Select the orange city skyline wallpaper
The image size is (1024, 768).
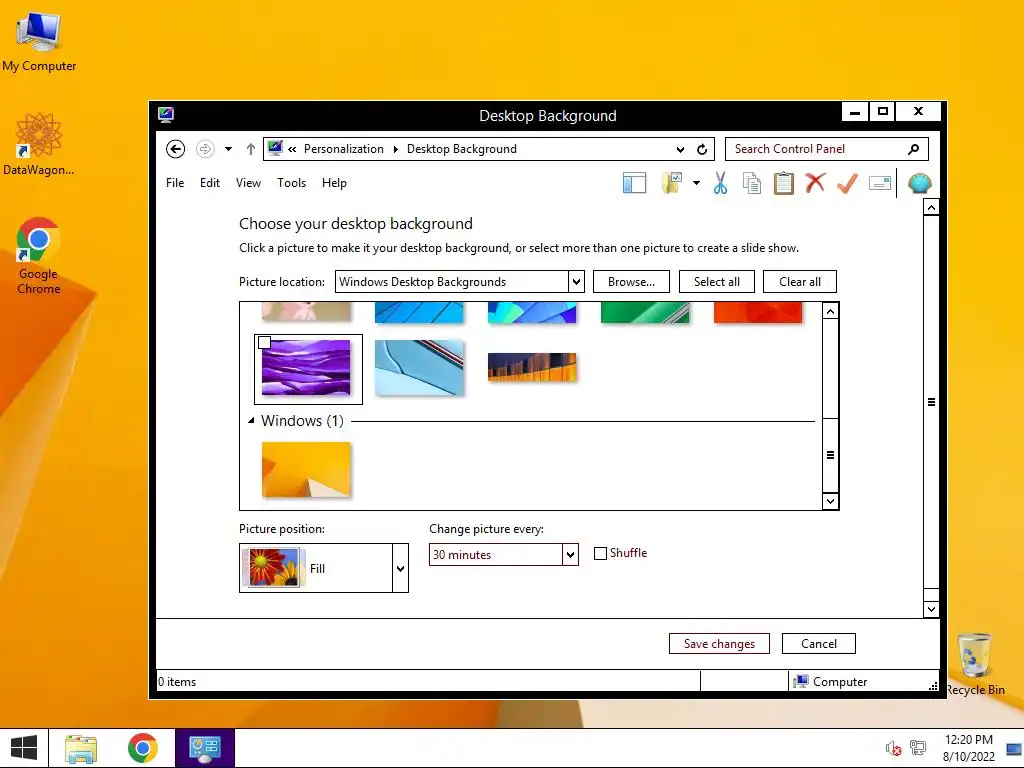point(532,367)
